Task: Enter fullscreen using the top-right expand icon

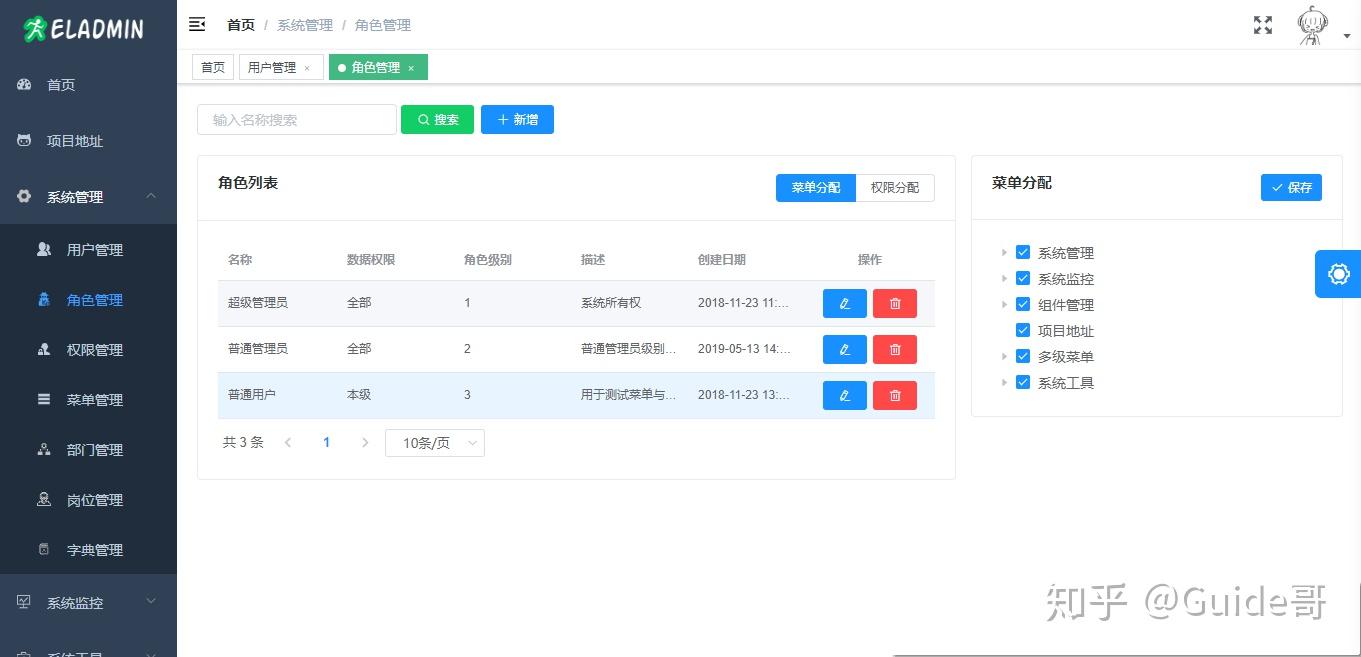Action: point(1262,25)
